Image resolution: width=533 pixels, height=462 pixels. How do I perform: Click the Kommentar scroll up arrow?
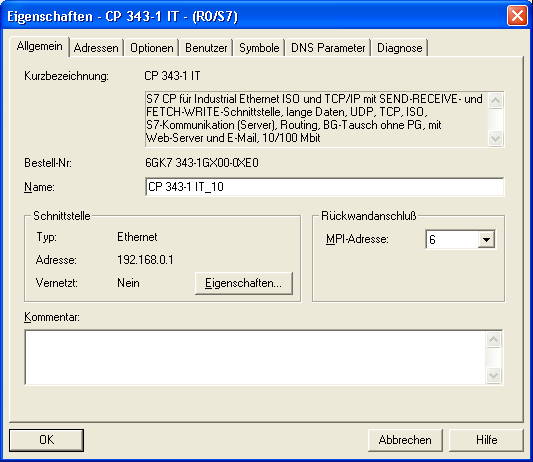(494, 339)
